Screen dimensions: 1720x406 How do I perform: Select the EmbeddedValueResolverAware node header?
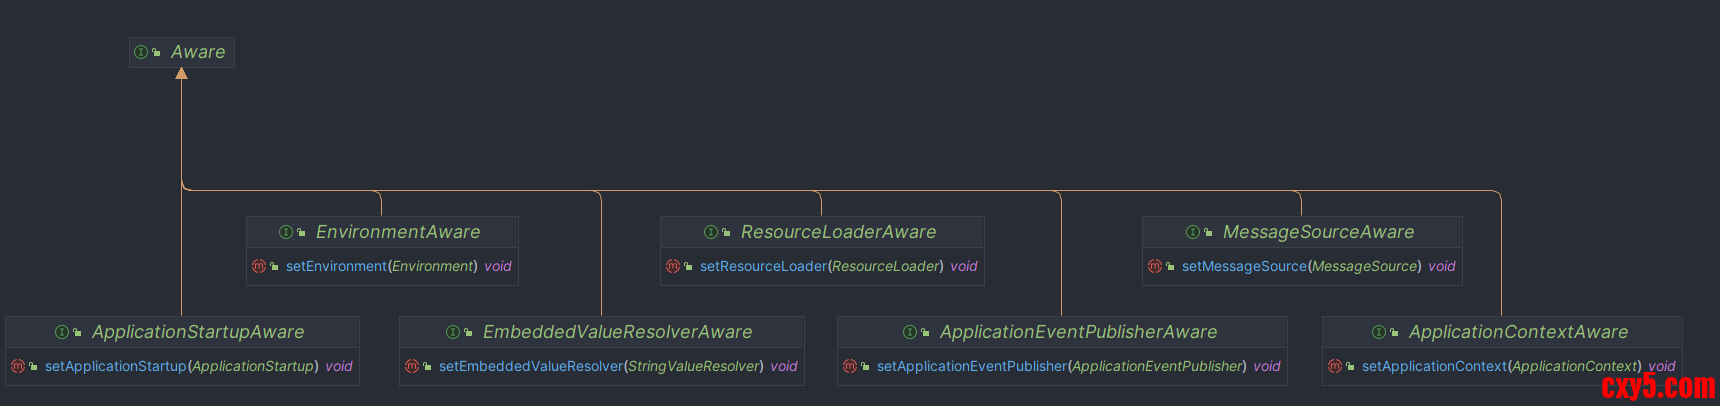tap(617, 332)
